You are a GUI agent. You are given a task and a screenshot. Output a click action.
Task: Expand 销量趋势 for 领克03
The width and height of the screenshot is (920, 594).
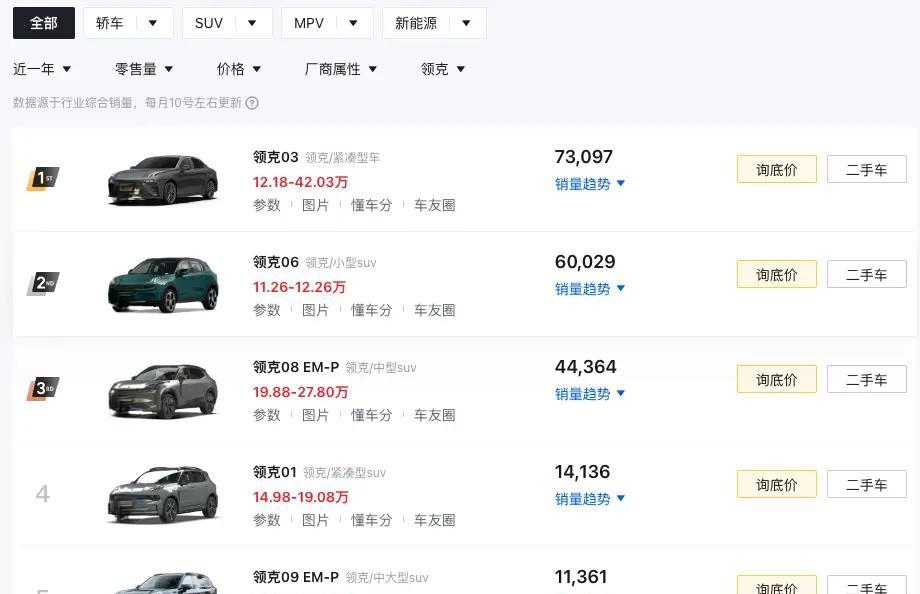click(590, 184)
